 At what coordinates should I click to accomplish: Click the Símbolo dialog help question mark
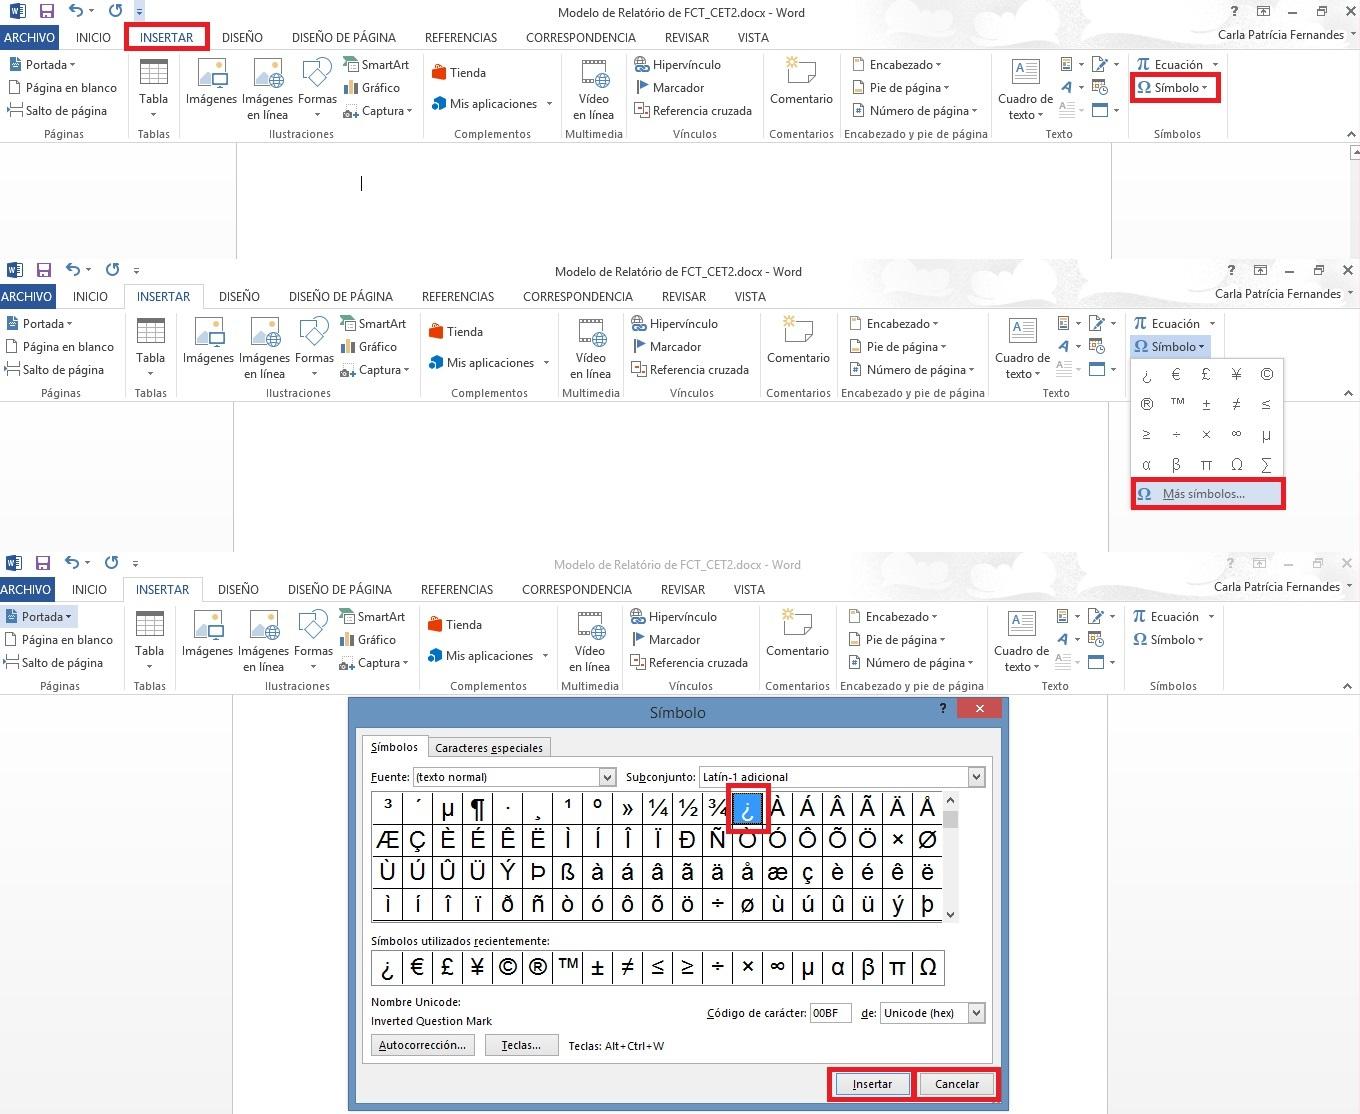point(942,708)
